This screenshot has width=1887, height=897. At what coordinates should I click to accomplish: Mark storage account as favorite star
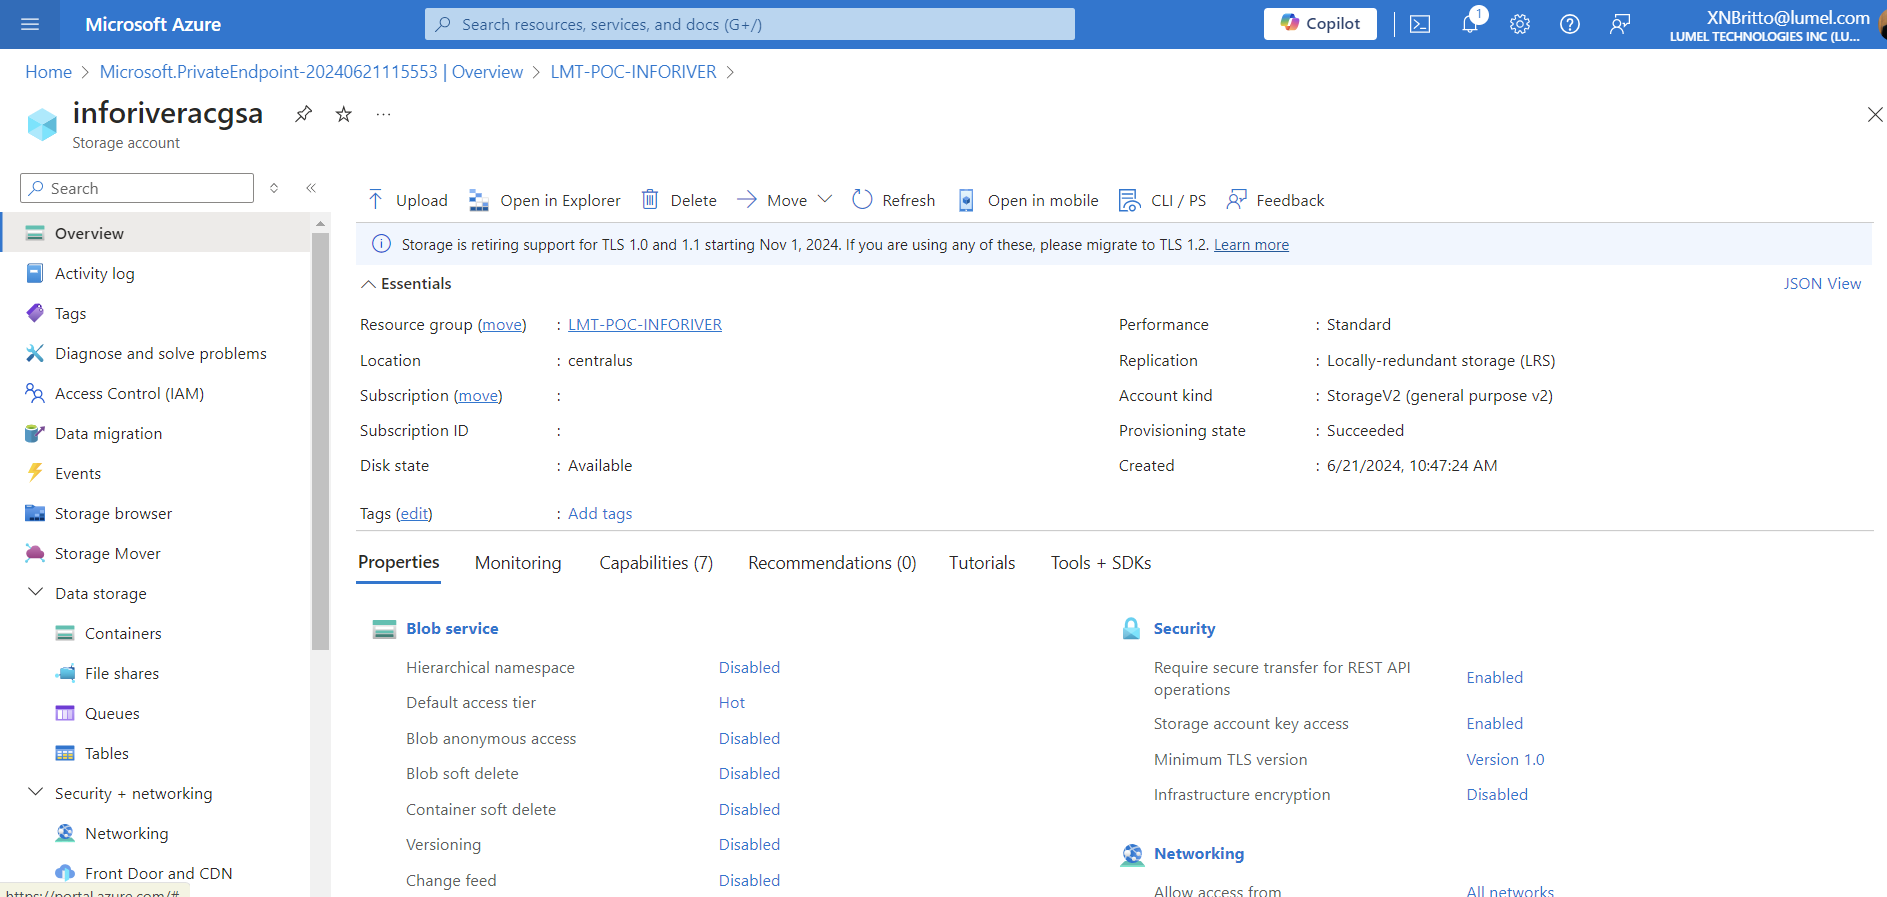pyautogui.click(x=343, y=114)
